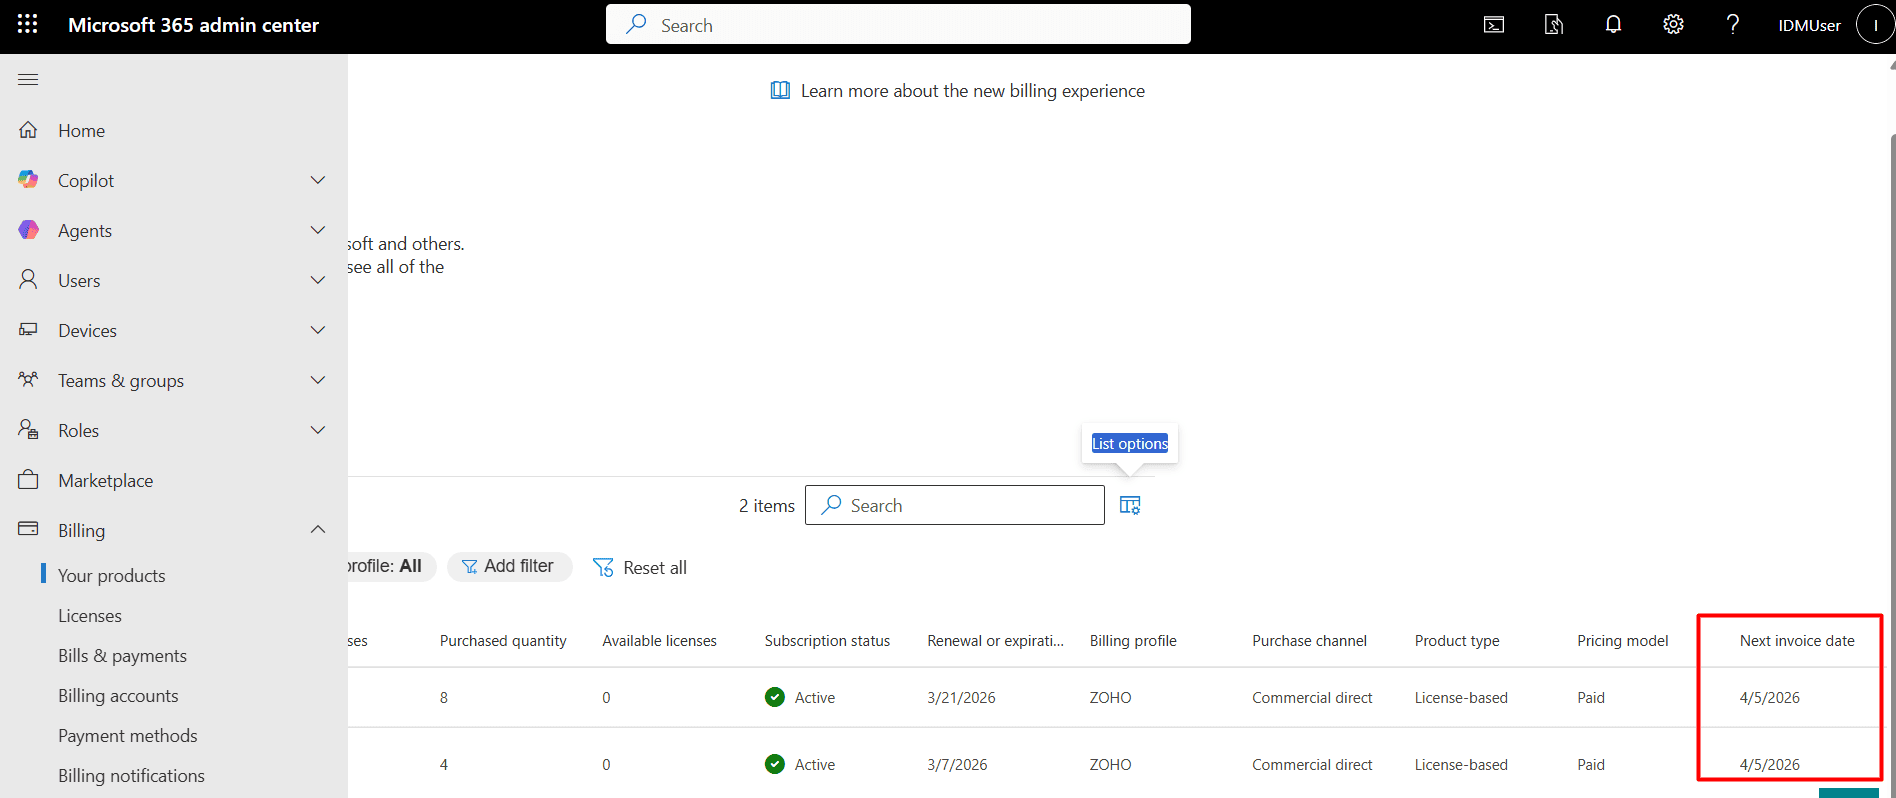Click the Billing card icon
Screen dimensions: 1896x798
(28, 529)
